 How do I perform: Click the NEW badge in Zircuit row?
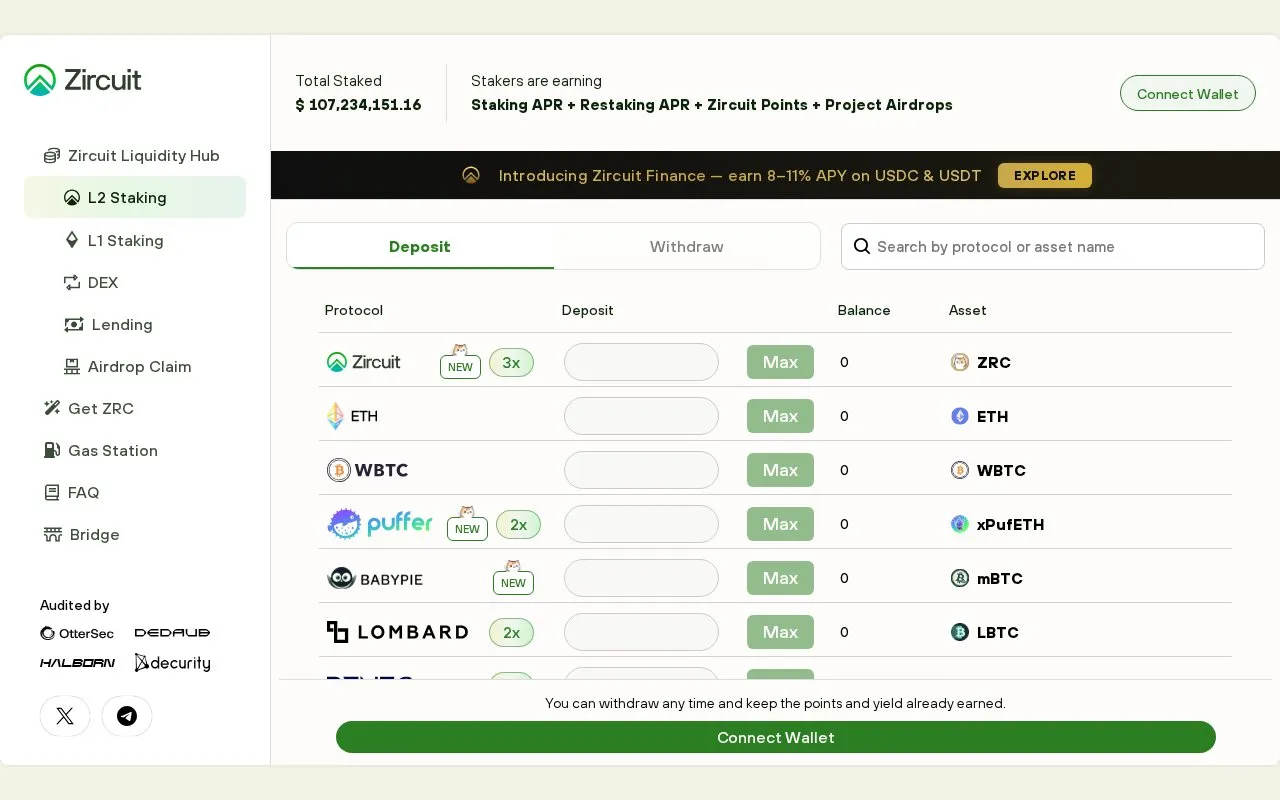tap(460, 362)
